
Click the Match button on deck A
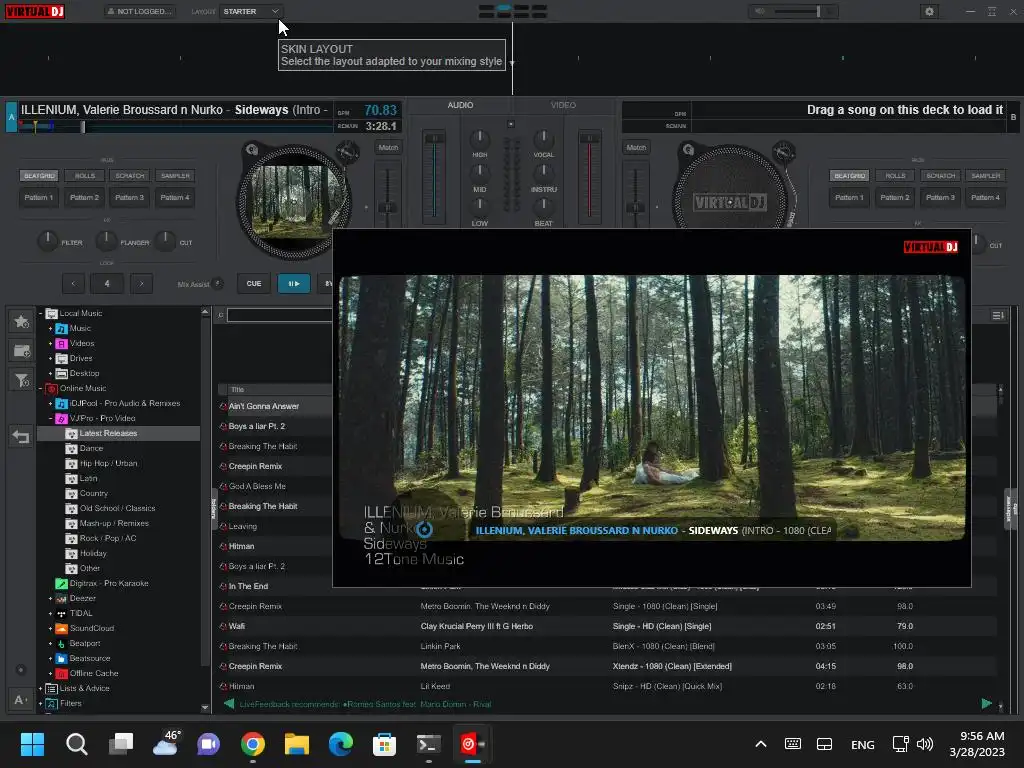click(x=388, y=148)
